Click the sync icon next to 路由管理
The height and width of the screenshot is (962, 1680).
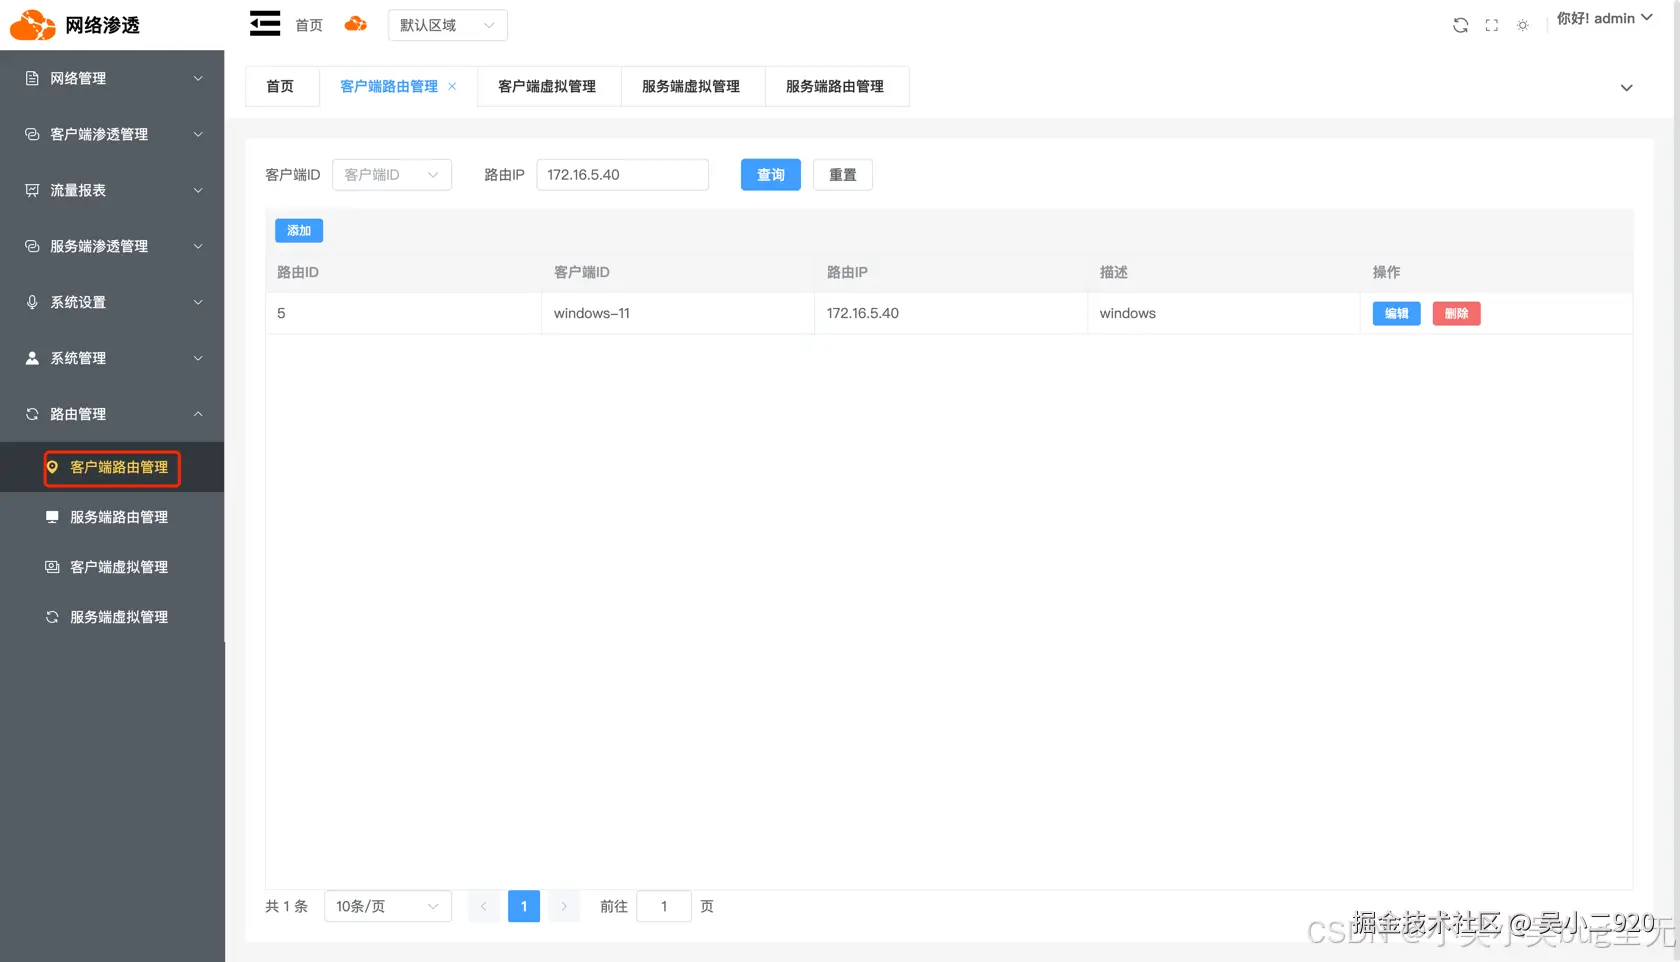point(31,413)
